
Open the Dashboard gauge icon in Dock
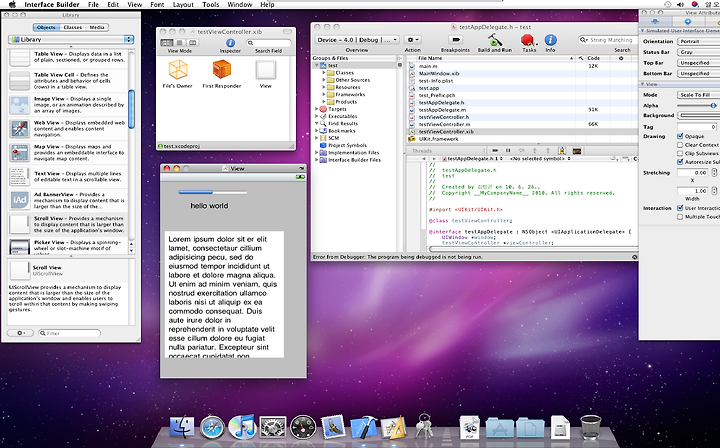(x=303, y=427)
